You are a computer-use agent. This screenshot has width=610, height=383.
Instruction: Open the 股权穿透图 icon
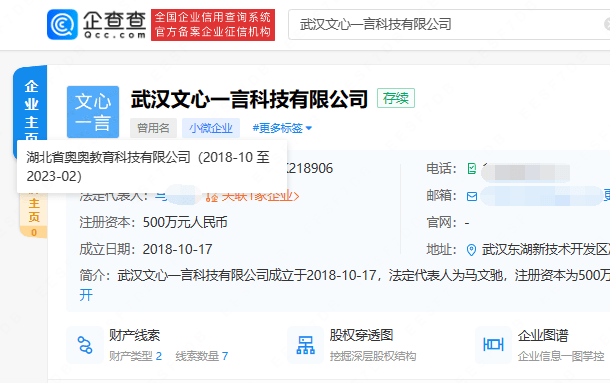306,345
